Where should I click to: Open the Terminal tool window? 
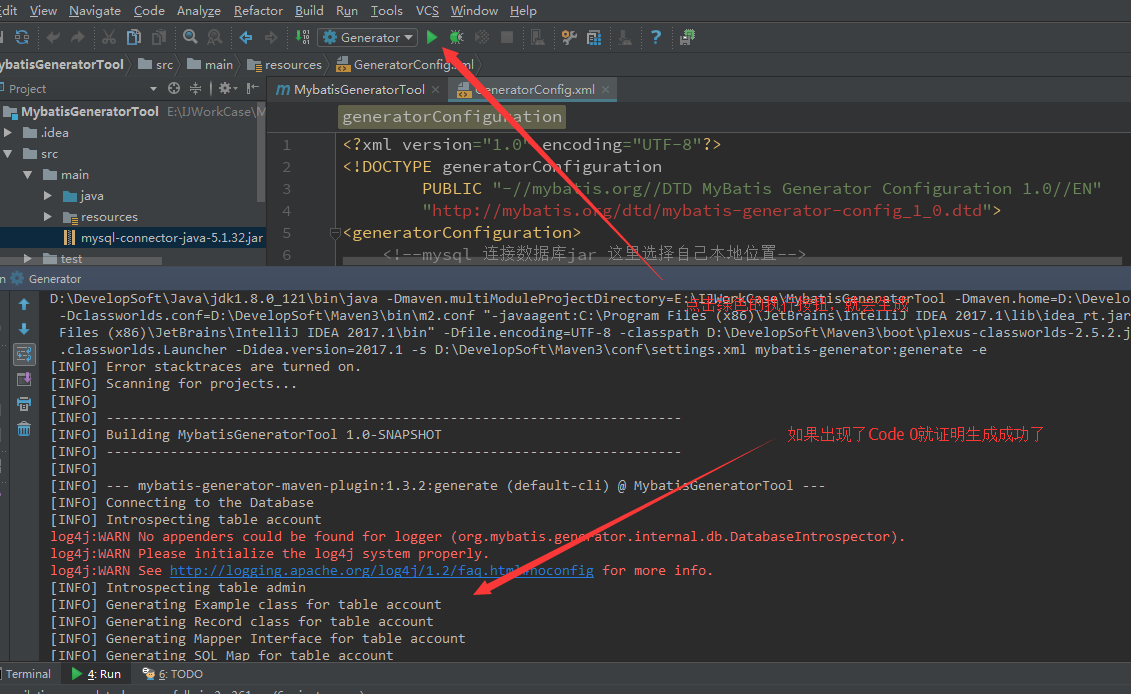tap(28, 674)
